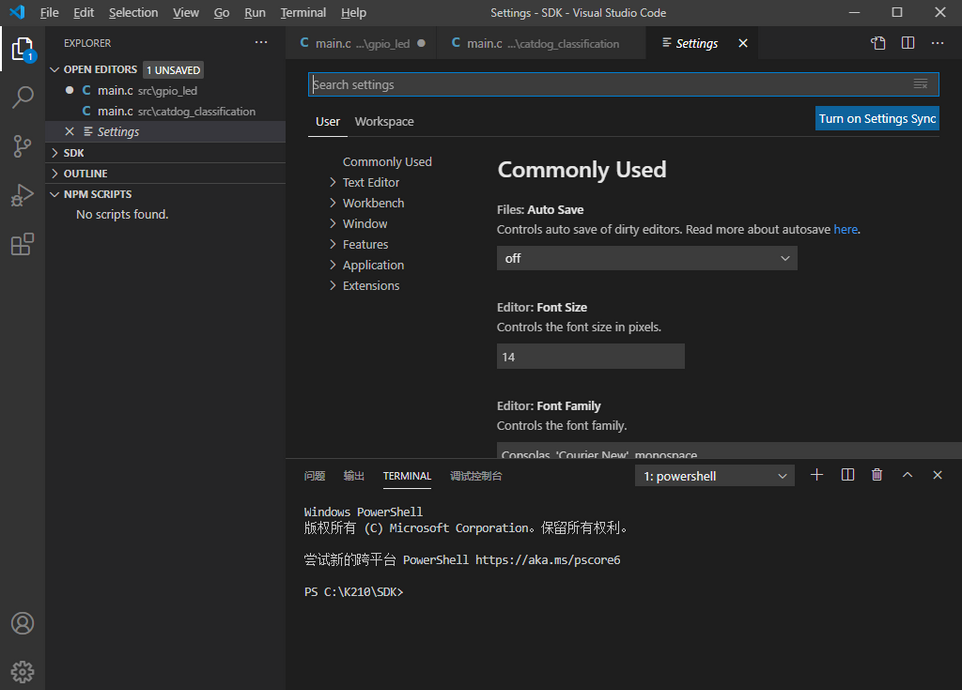Click the Font Size value field

pyautogui.click(x=590, y=357)
